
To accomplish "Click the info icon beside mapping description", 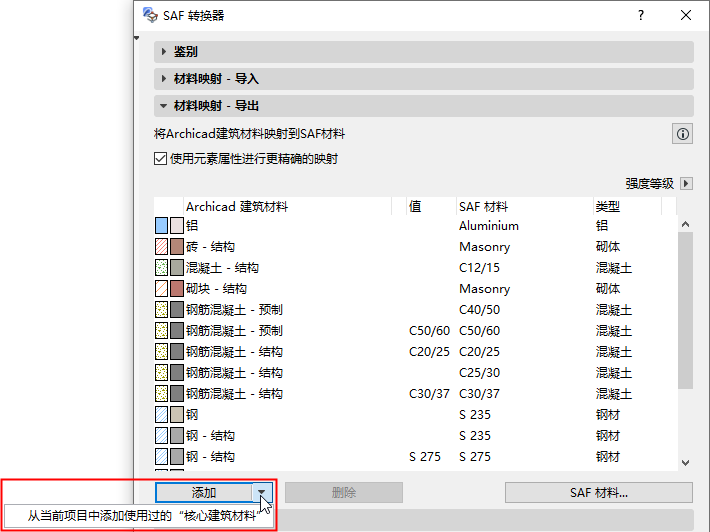I will point(682,134).
